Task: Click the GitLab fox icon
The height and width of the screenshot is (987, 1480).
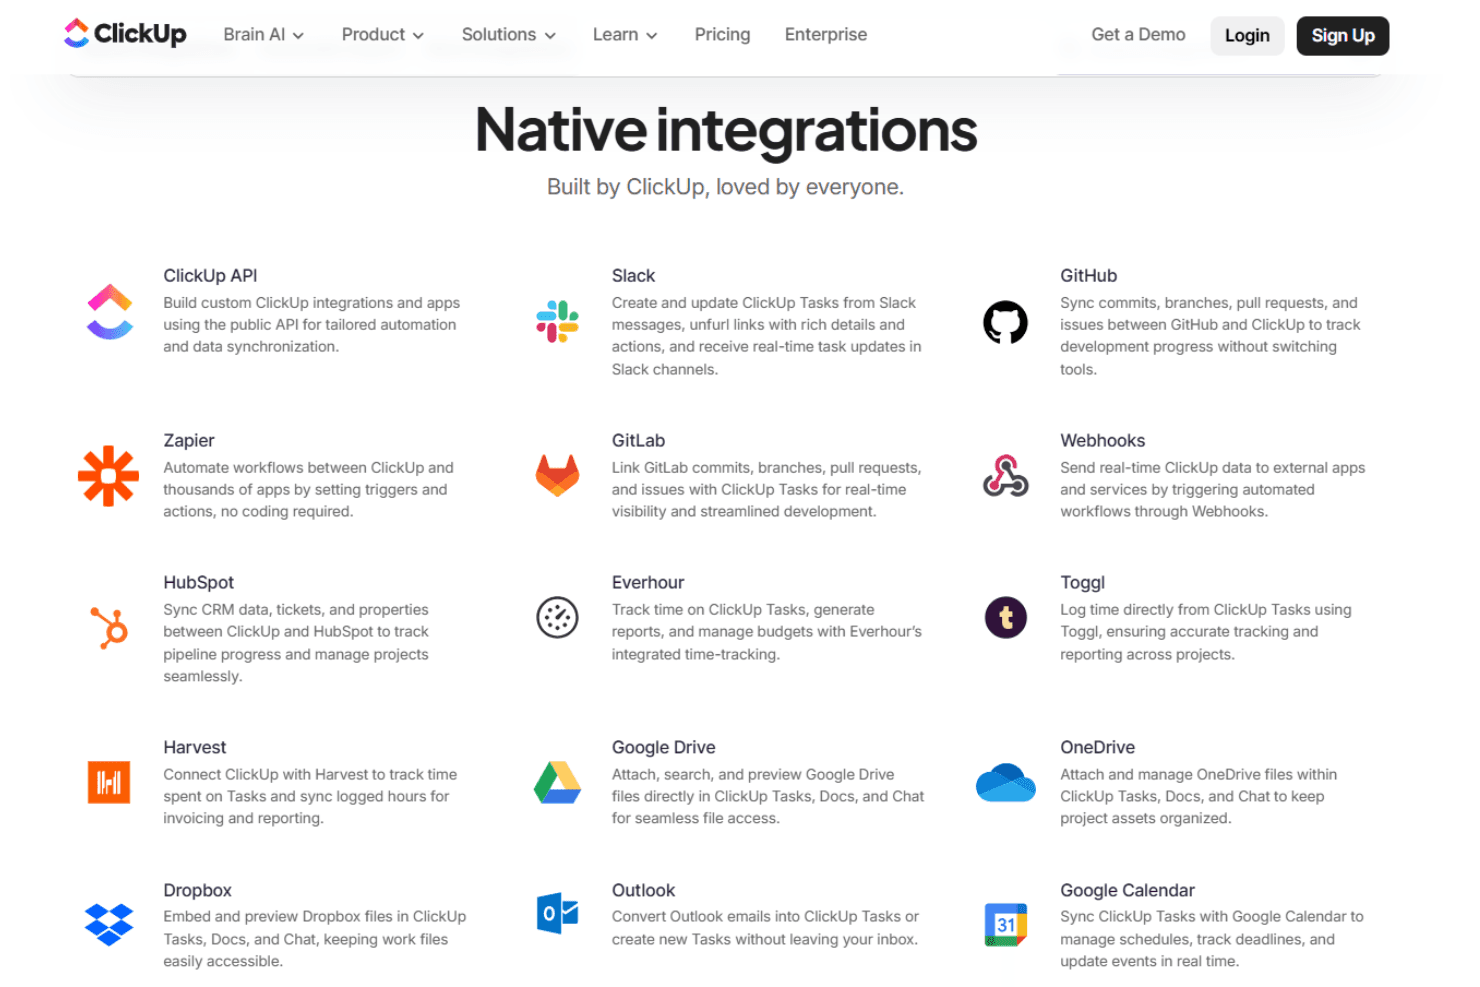Action: tap(557, 475)
